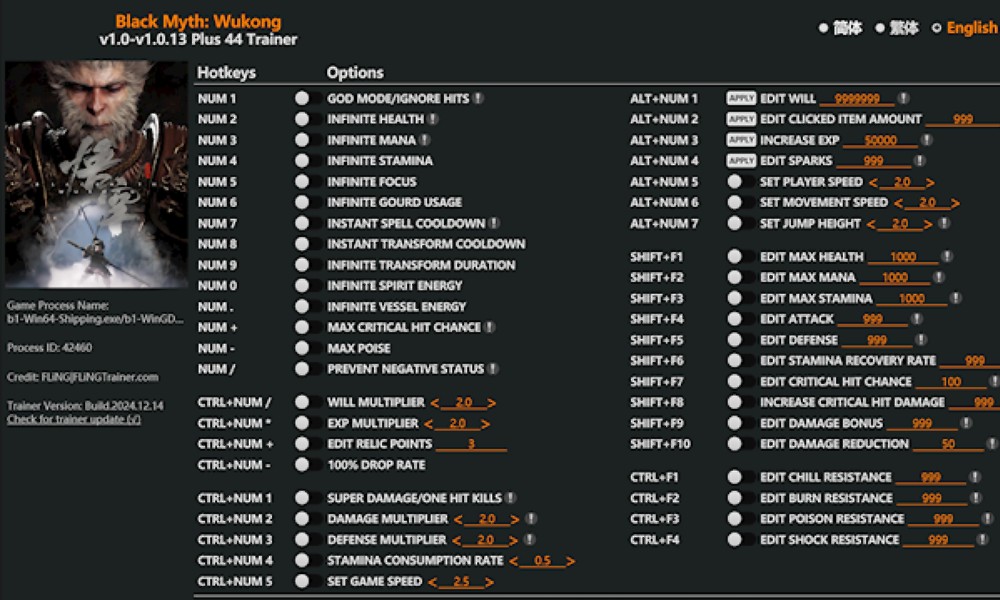Turn on Infinite Gourd Usage
The height and width of the screenshot is (600, 1000).
point(302,203)
